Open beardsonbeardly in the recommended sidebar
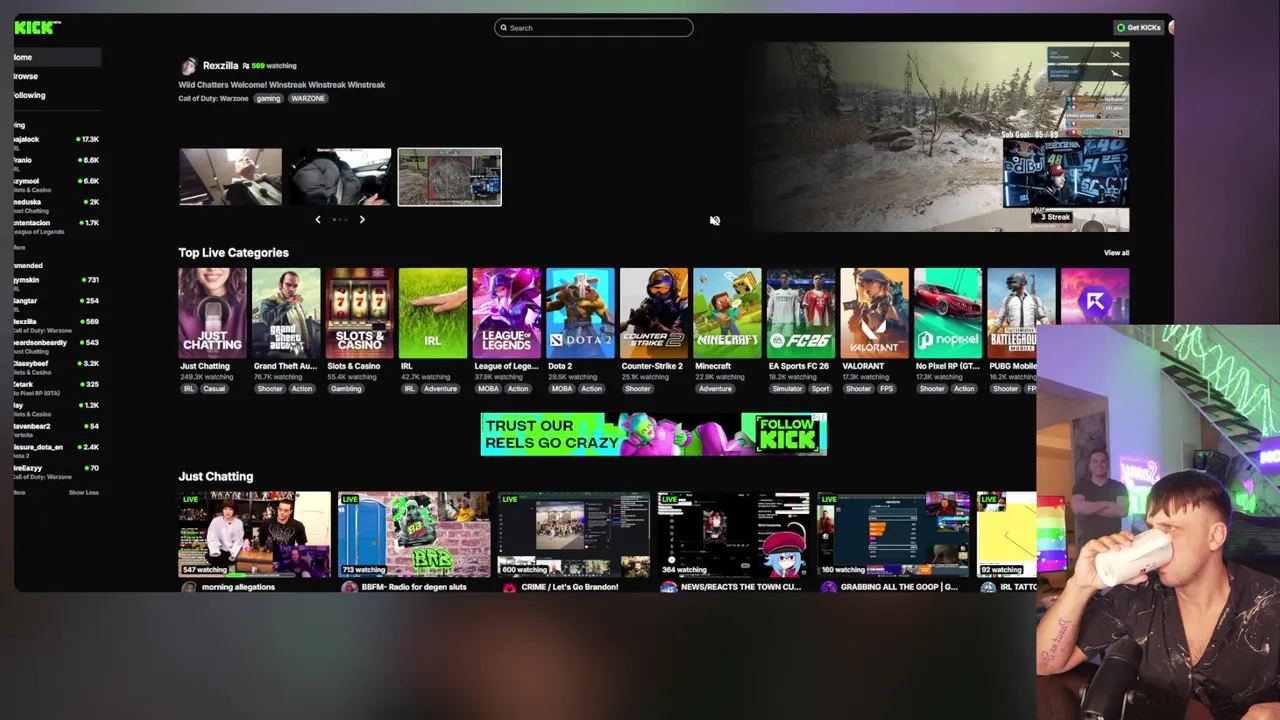 point(57,346)
